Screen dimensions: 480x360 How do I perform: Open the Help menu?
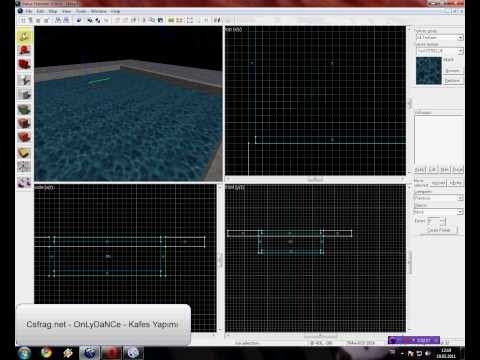(115, 11)
